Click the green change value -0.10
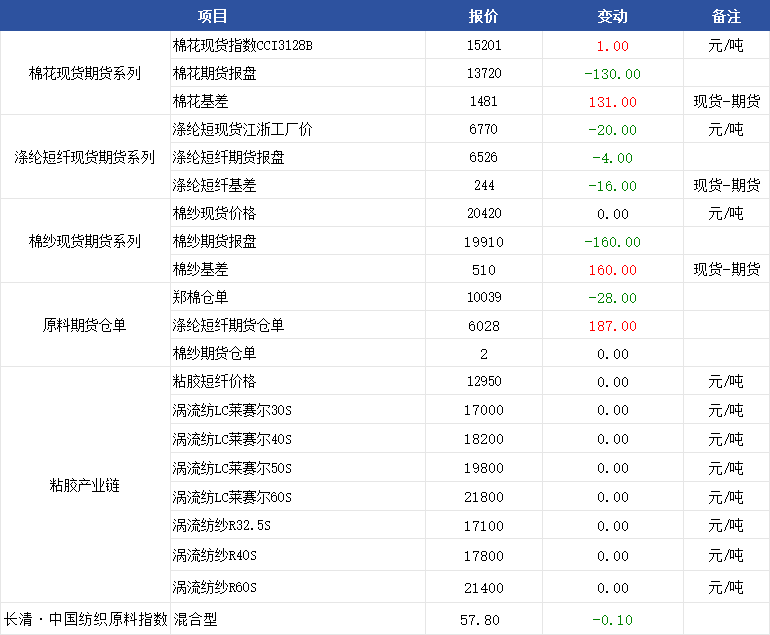Viewport: 770px width, 635px height. click(612, 620)
